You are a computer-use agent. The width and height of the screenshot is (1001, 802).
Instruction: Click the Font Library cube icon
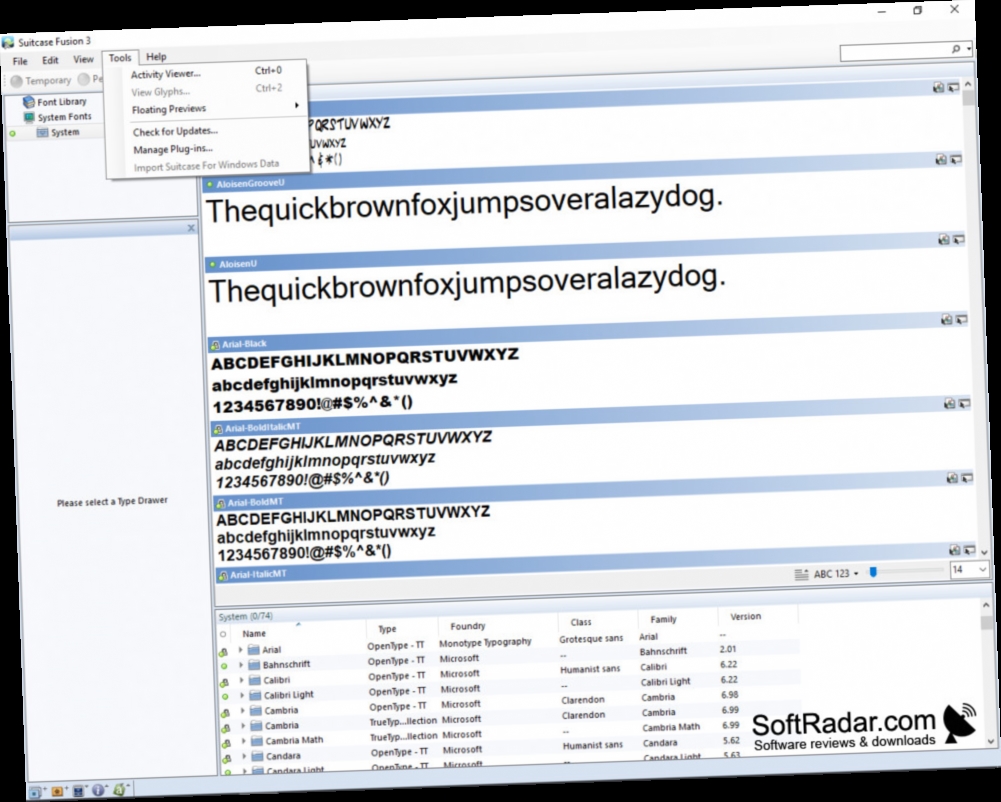point(29,102)
